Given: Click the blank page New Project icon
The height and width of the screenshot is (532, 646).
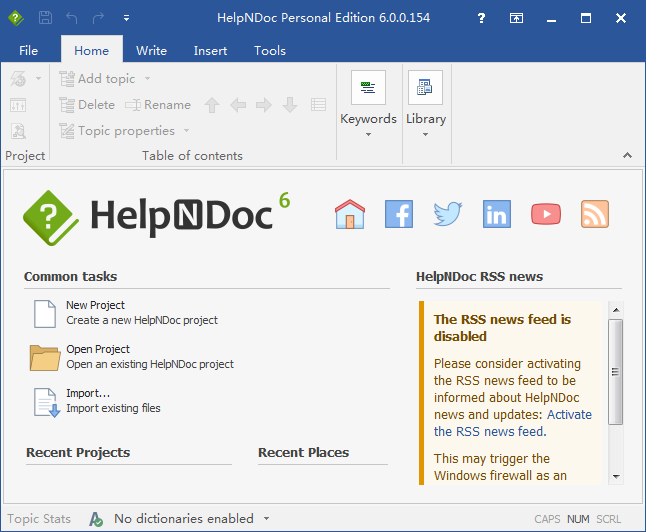Looking at the screenshot, I should 45,314.
